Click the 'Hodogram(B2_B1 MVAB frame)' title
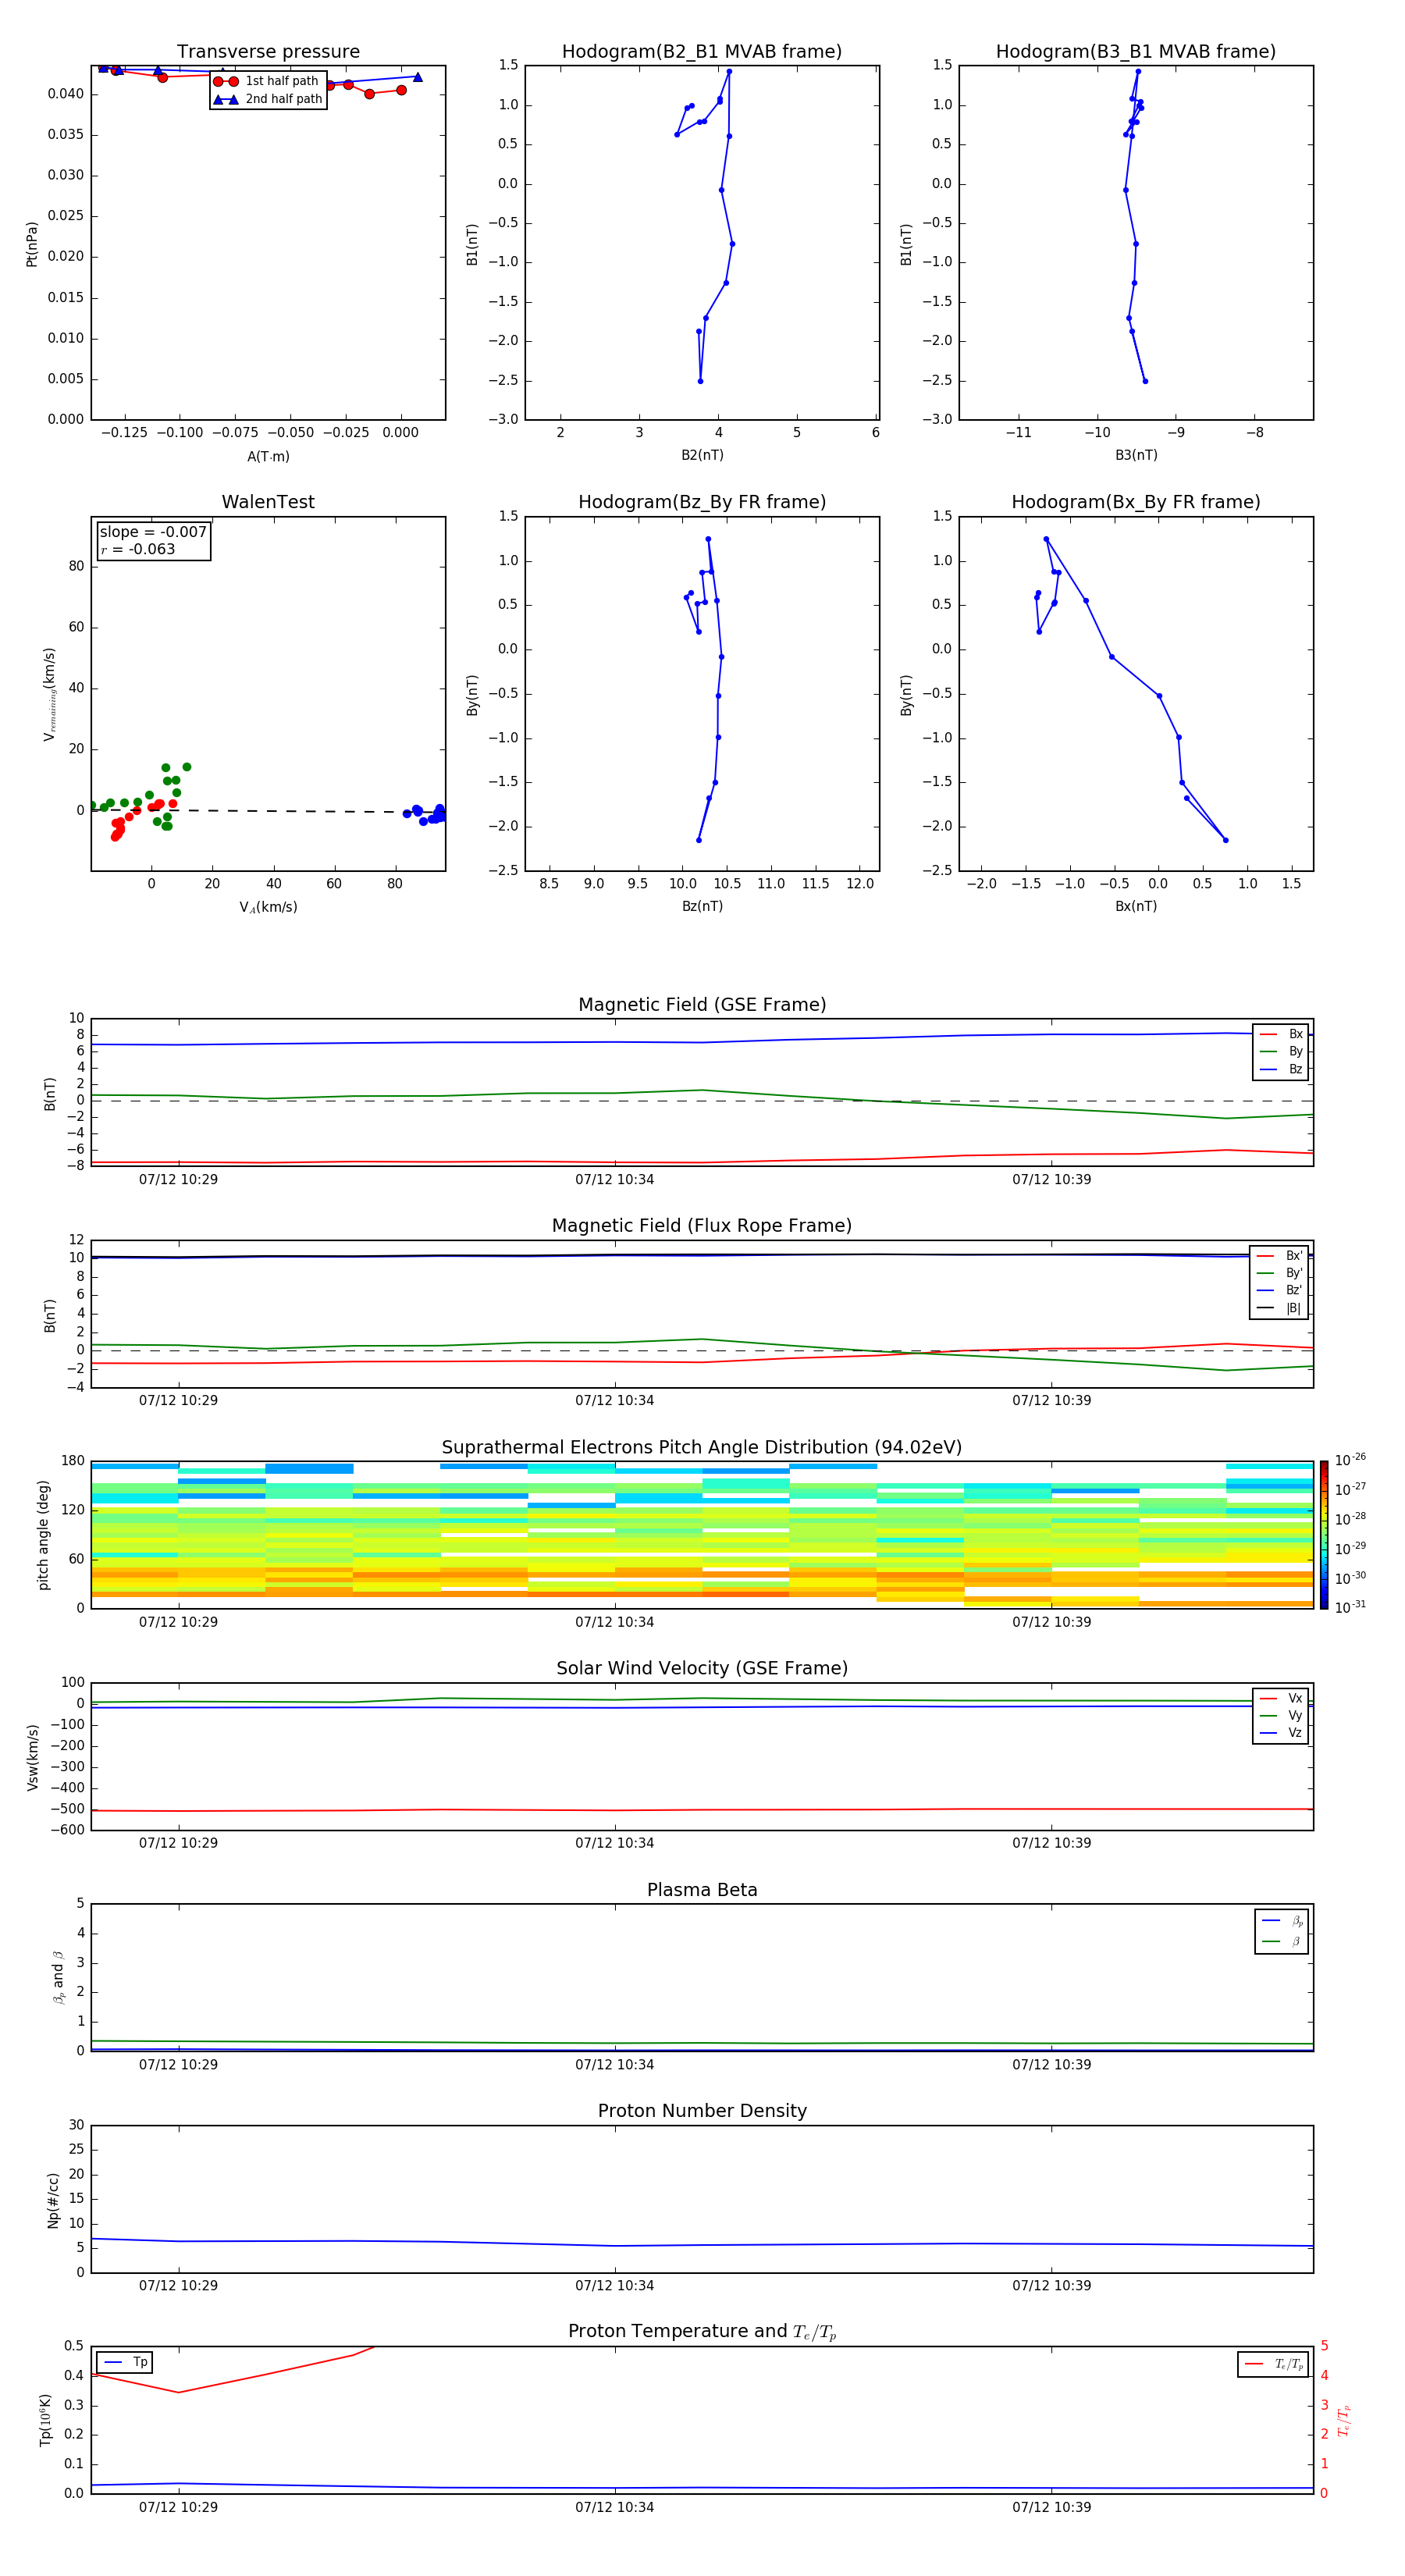This screenshot has height=2576, width=1405. coord(702,52)
